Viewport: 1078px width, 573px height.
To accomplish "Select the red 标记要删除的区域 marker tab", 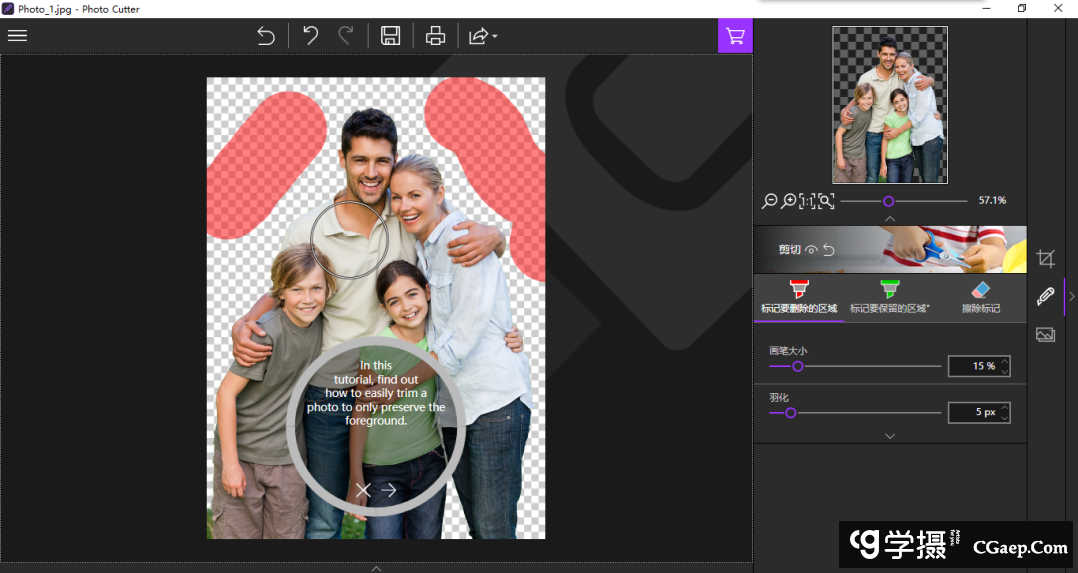I will point(799,298).
